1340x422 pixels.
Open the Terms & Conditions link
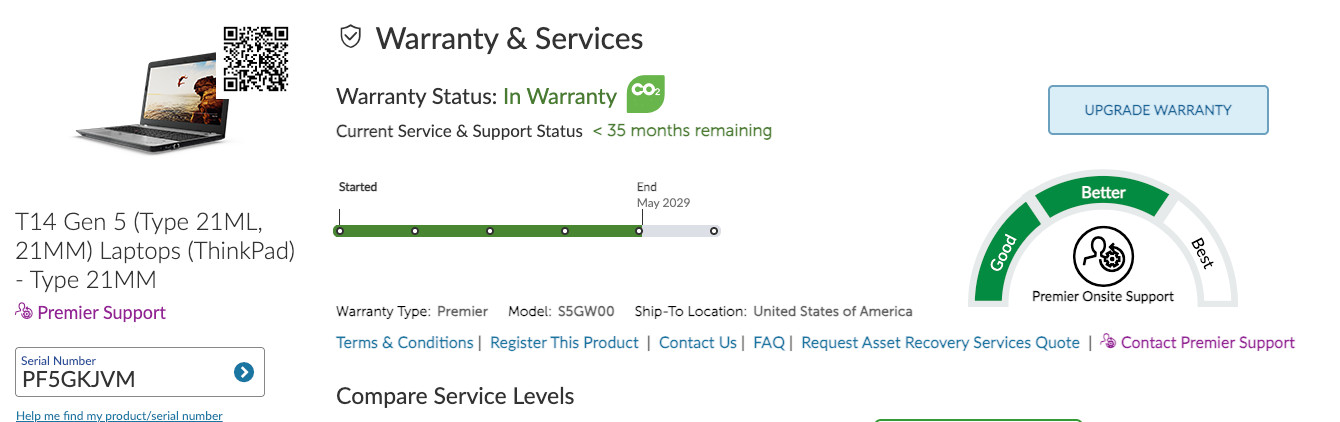click(x=405, y=342)
